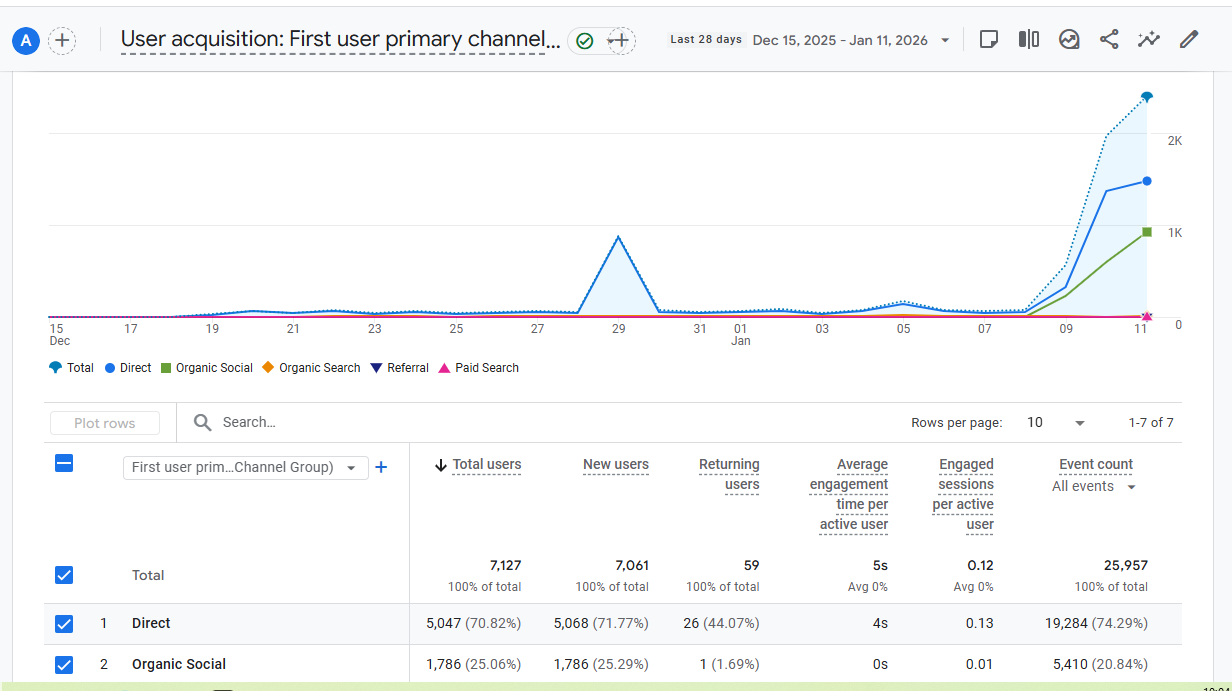
Task: Sort the table by New users column
Action: (616, 464)
